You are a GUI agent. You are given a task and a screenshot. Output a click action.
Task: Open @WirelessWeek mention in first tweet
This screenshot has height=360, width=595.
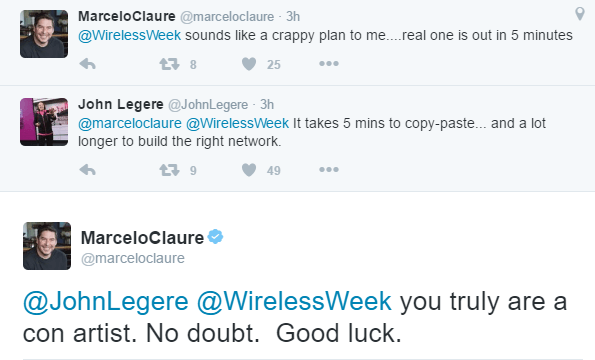(129, 35)
